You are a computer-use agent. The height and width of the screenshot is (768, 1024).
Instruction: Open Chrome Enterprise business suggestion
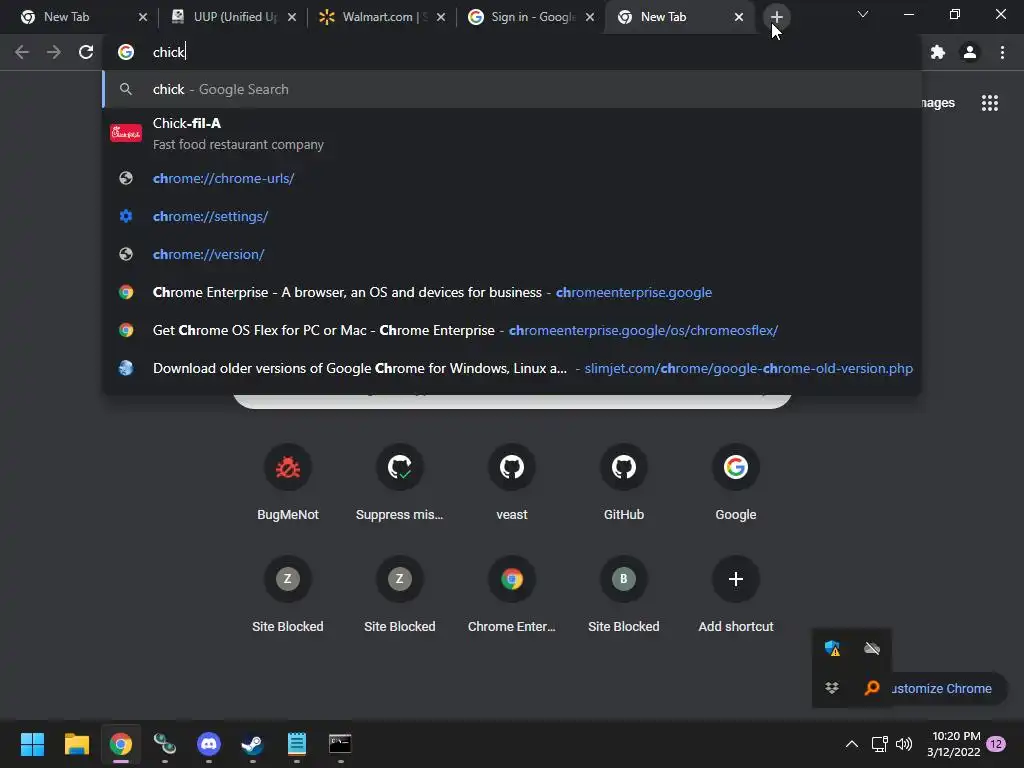512,292
